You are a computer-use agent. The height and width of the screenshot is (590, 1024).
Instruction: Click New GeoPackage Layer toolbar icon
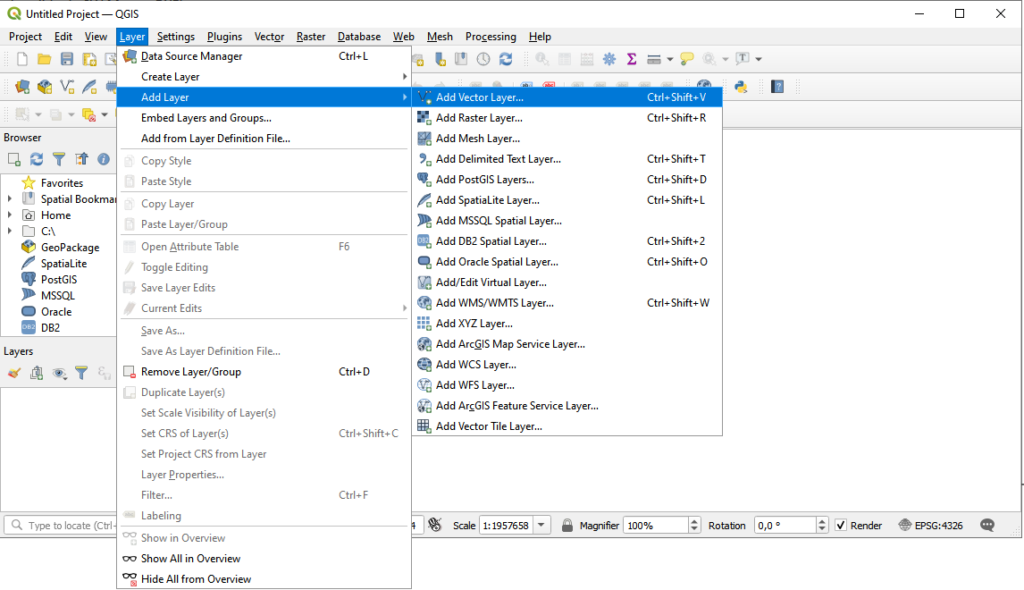coord(44,87)
